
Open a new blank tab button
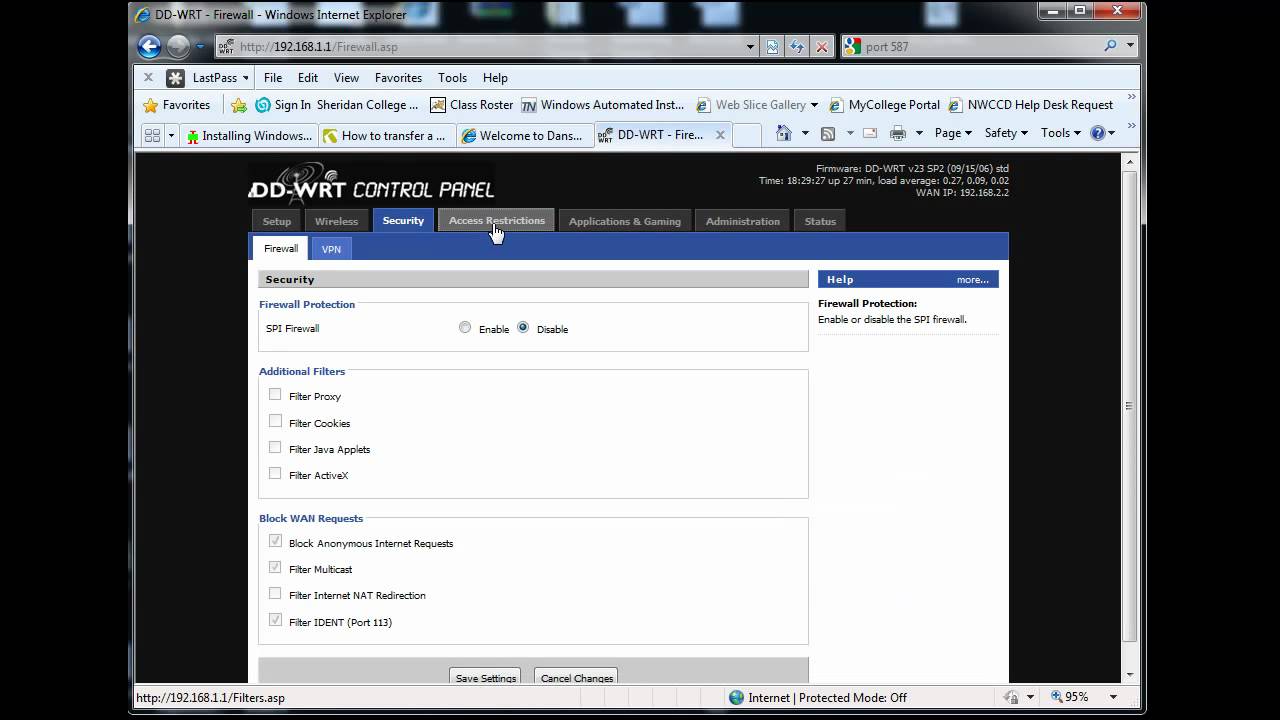pos(747,135)
